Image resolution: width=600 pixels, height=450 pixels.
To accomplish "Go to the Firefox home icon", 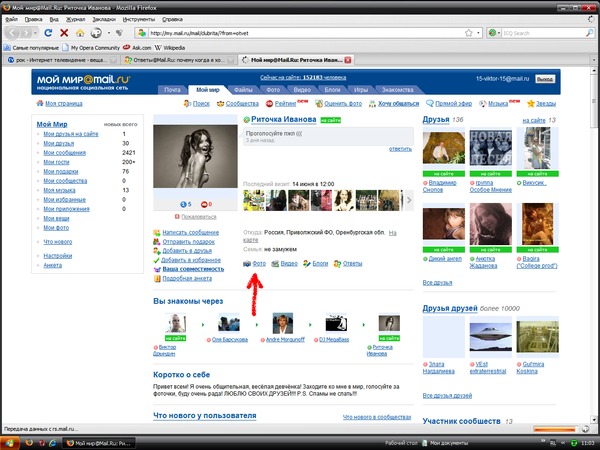I will pyautogui.click(x=80, y=33).
